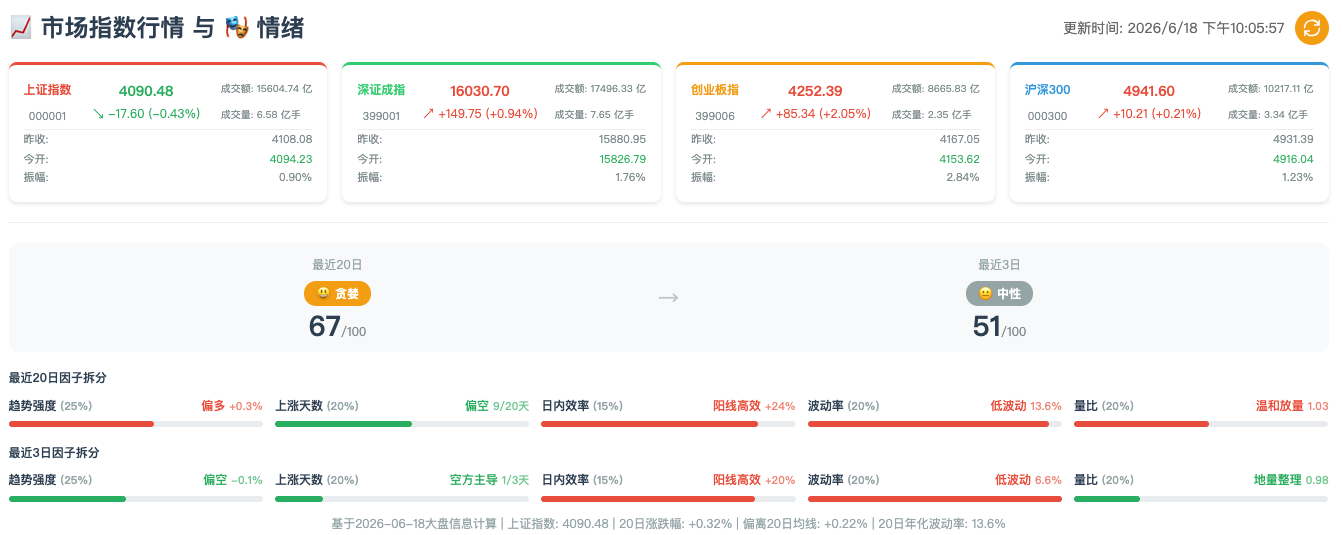
Task: Click the 上证指数 今开 value 4094.23
Action: [x=291, y=159]
